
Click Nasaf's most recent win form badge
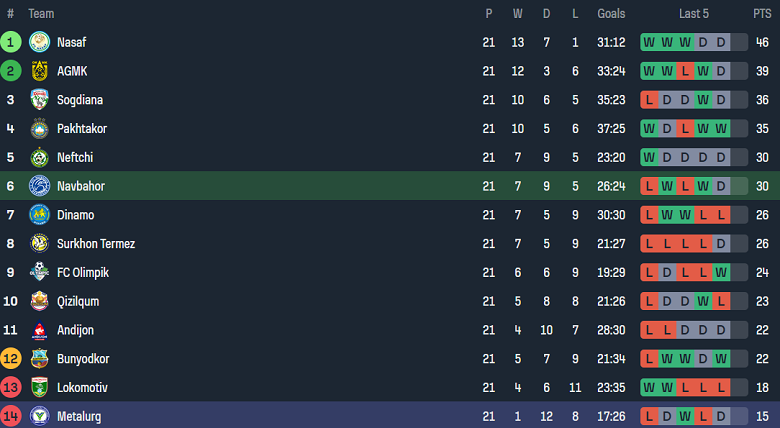tap(685, 42)
